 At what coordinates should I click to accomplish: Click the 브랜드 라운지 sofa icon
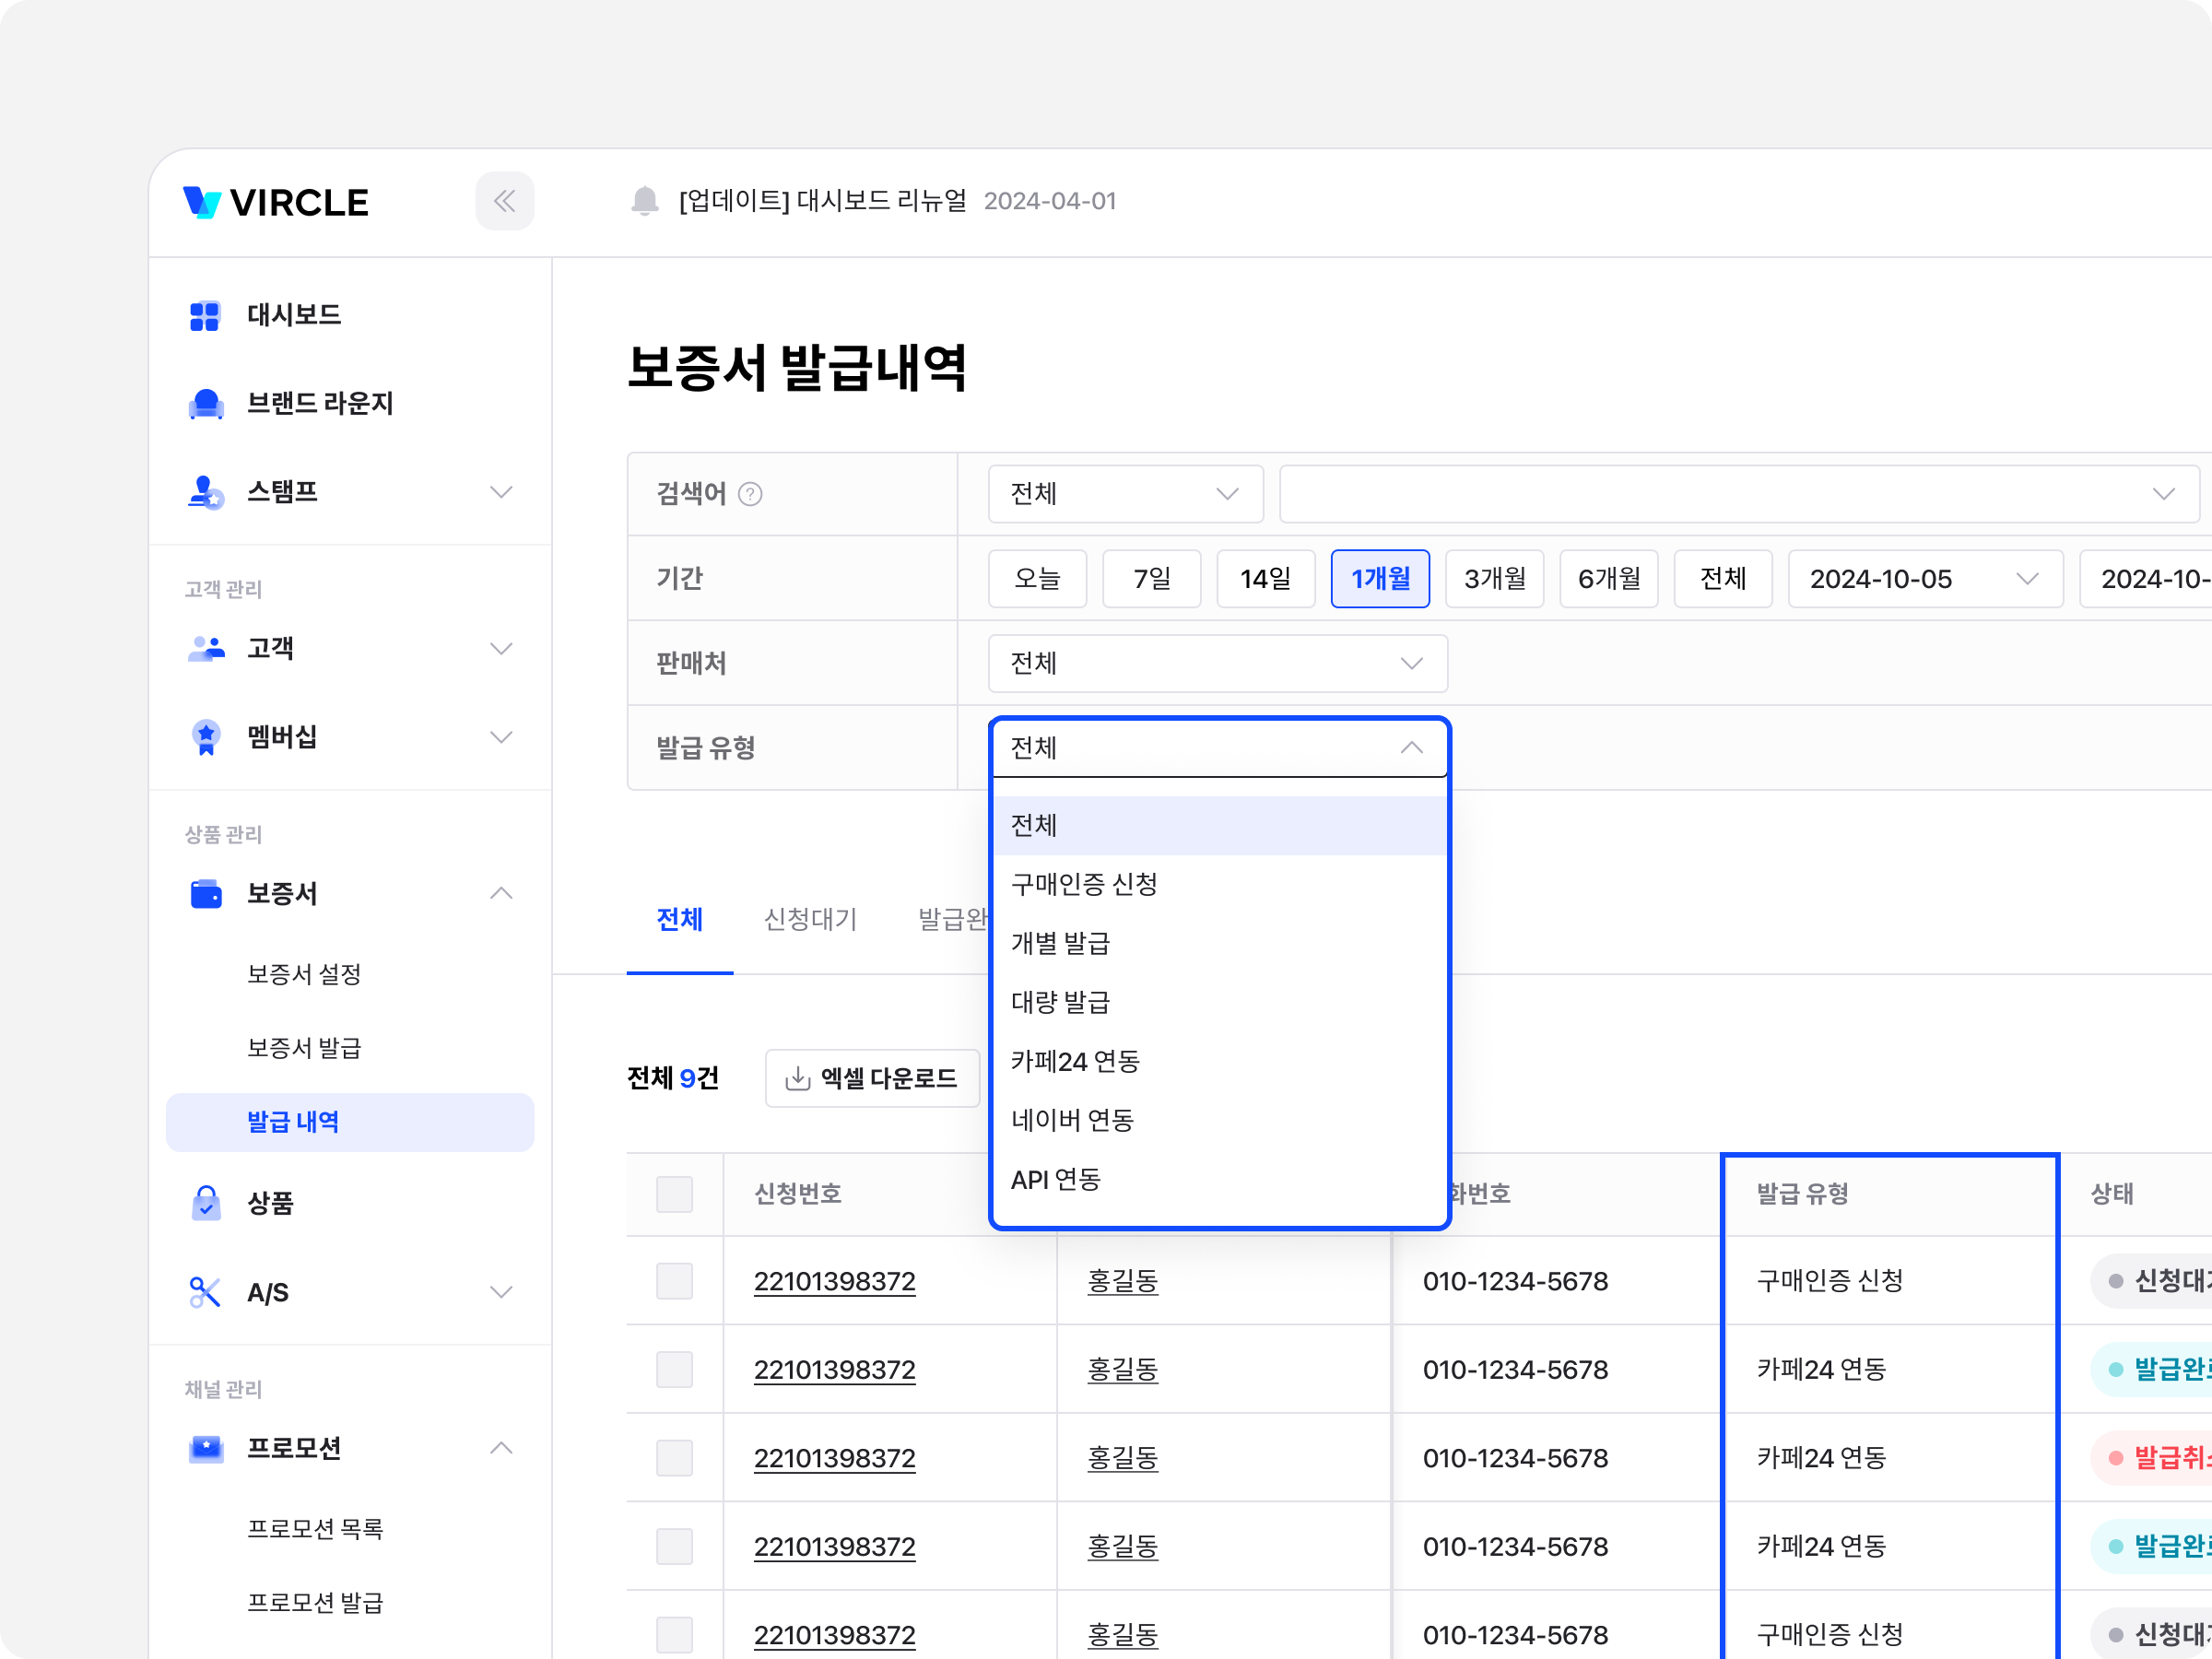206,403
